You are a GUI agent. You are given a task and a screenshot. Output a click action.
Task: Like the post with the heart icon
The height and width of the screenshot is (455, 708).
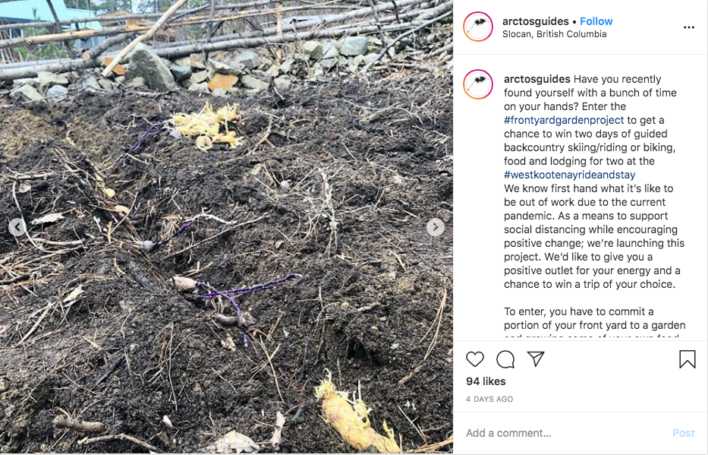tap(475, 359)
